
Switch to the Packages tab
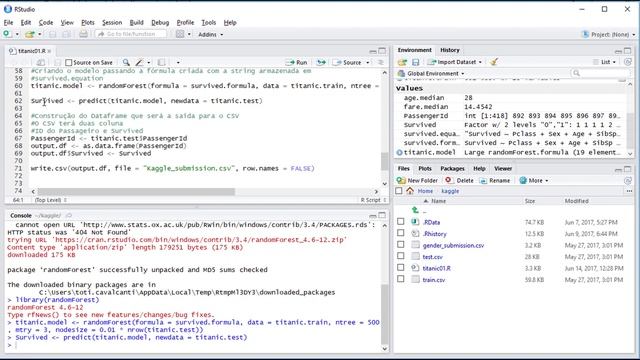click(x=452, y=168)
